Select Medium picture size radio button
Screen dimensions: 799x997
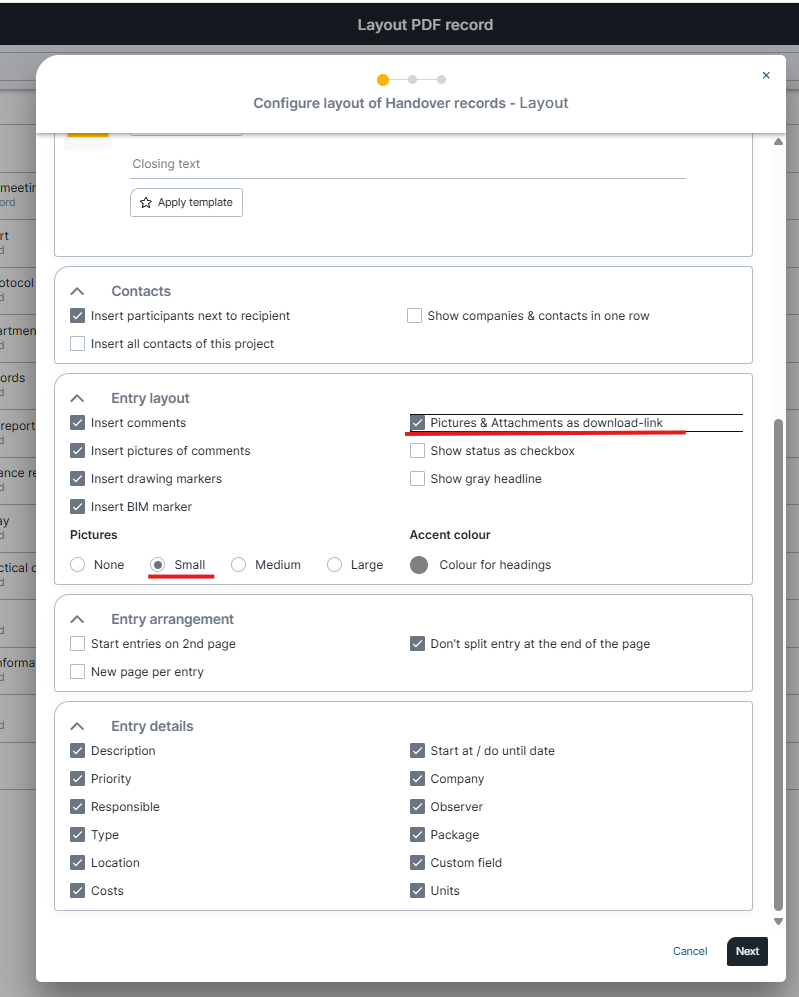(239, 565)
